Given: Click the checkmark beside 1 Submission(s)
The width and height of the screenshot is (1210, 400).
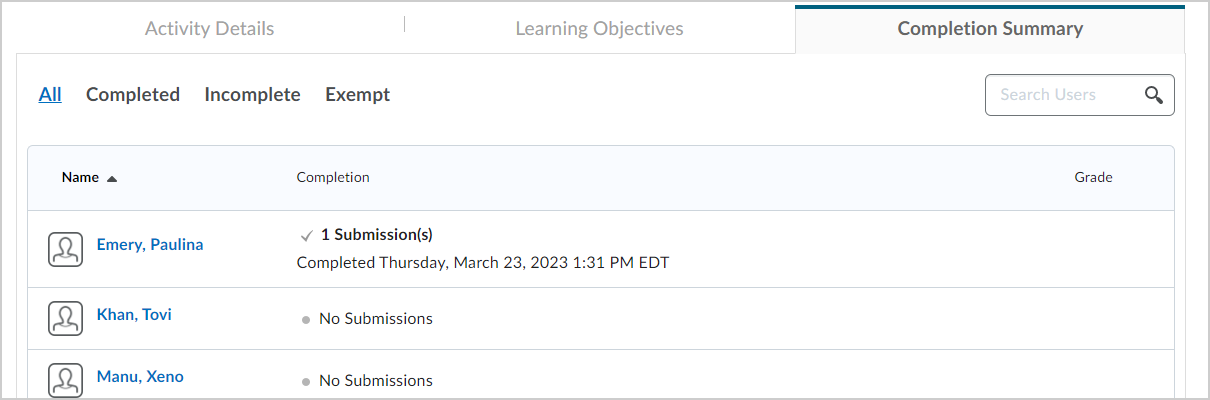Looking at the screenshot, I should (307, 236).
